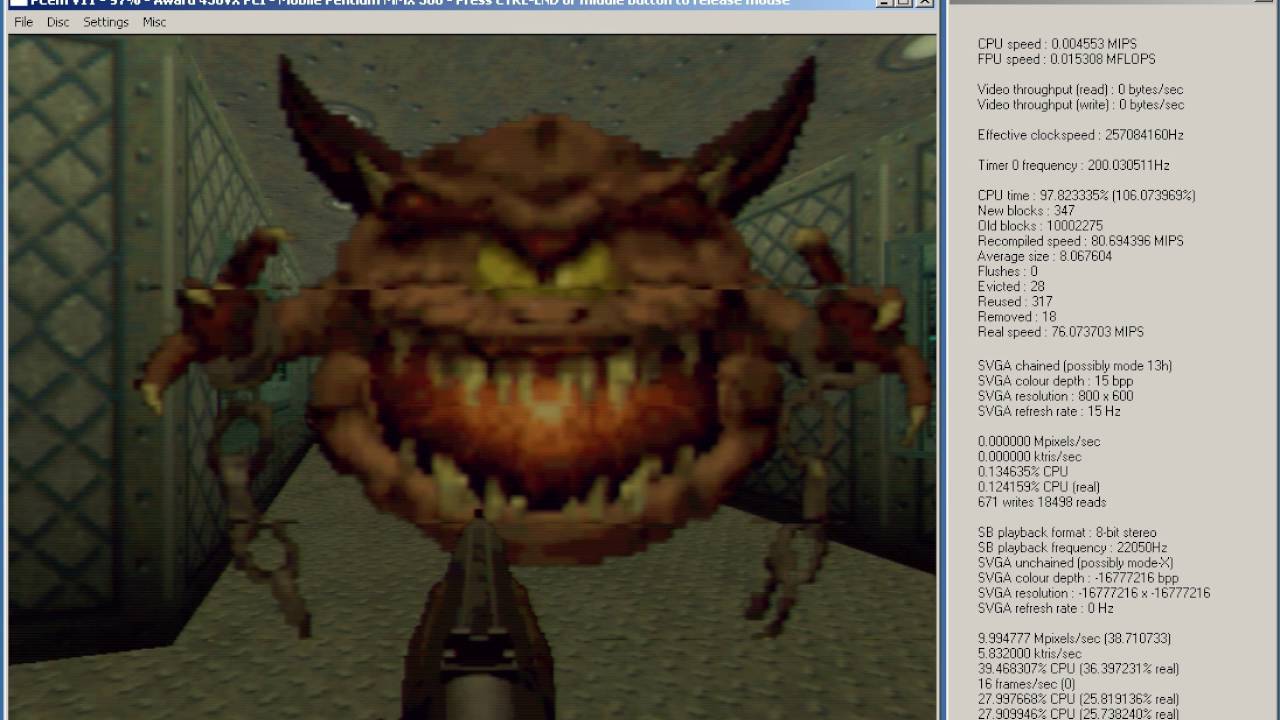1280x720 pixels.
Task: Select '9.994777 Mpixels/sec (38.710733)'
Action: coord(1074,638)
